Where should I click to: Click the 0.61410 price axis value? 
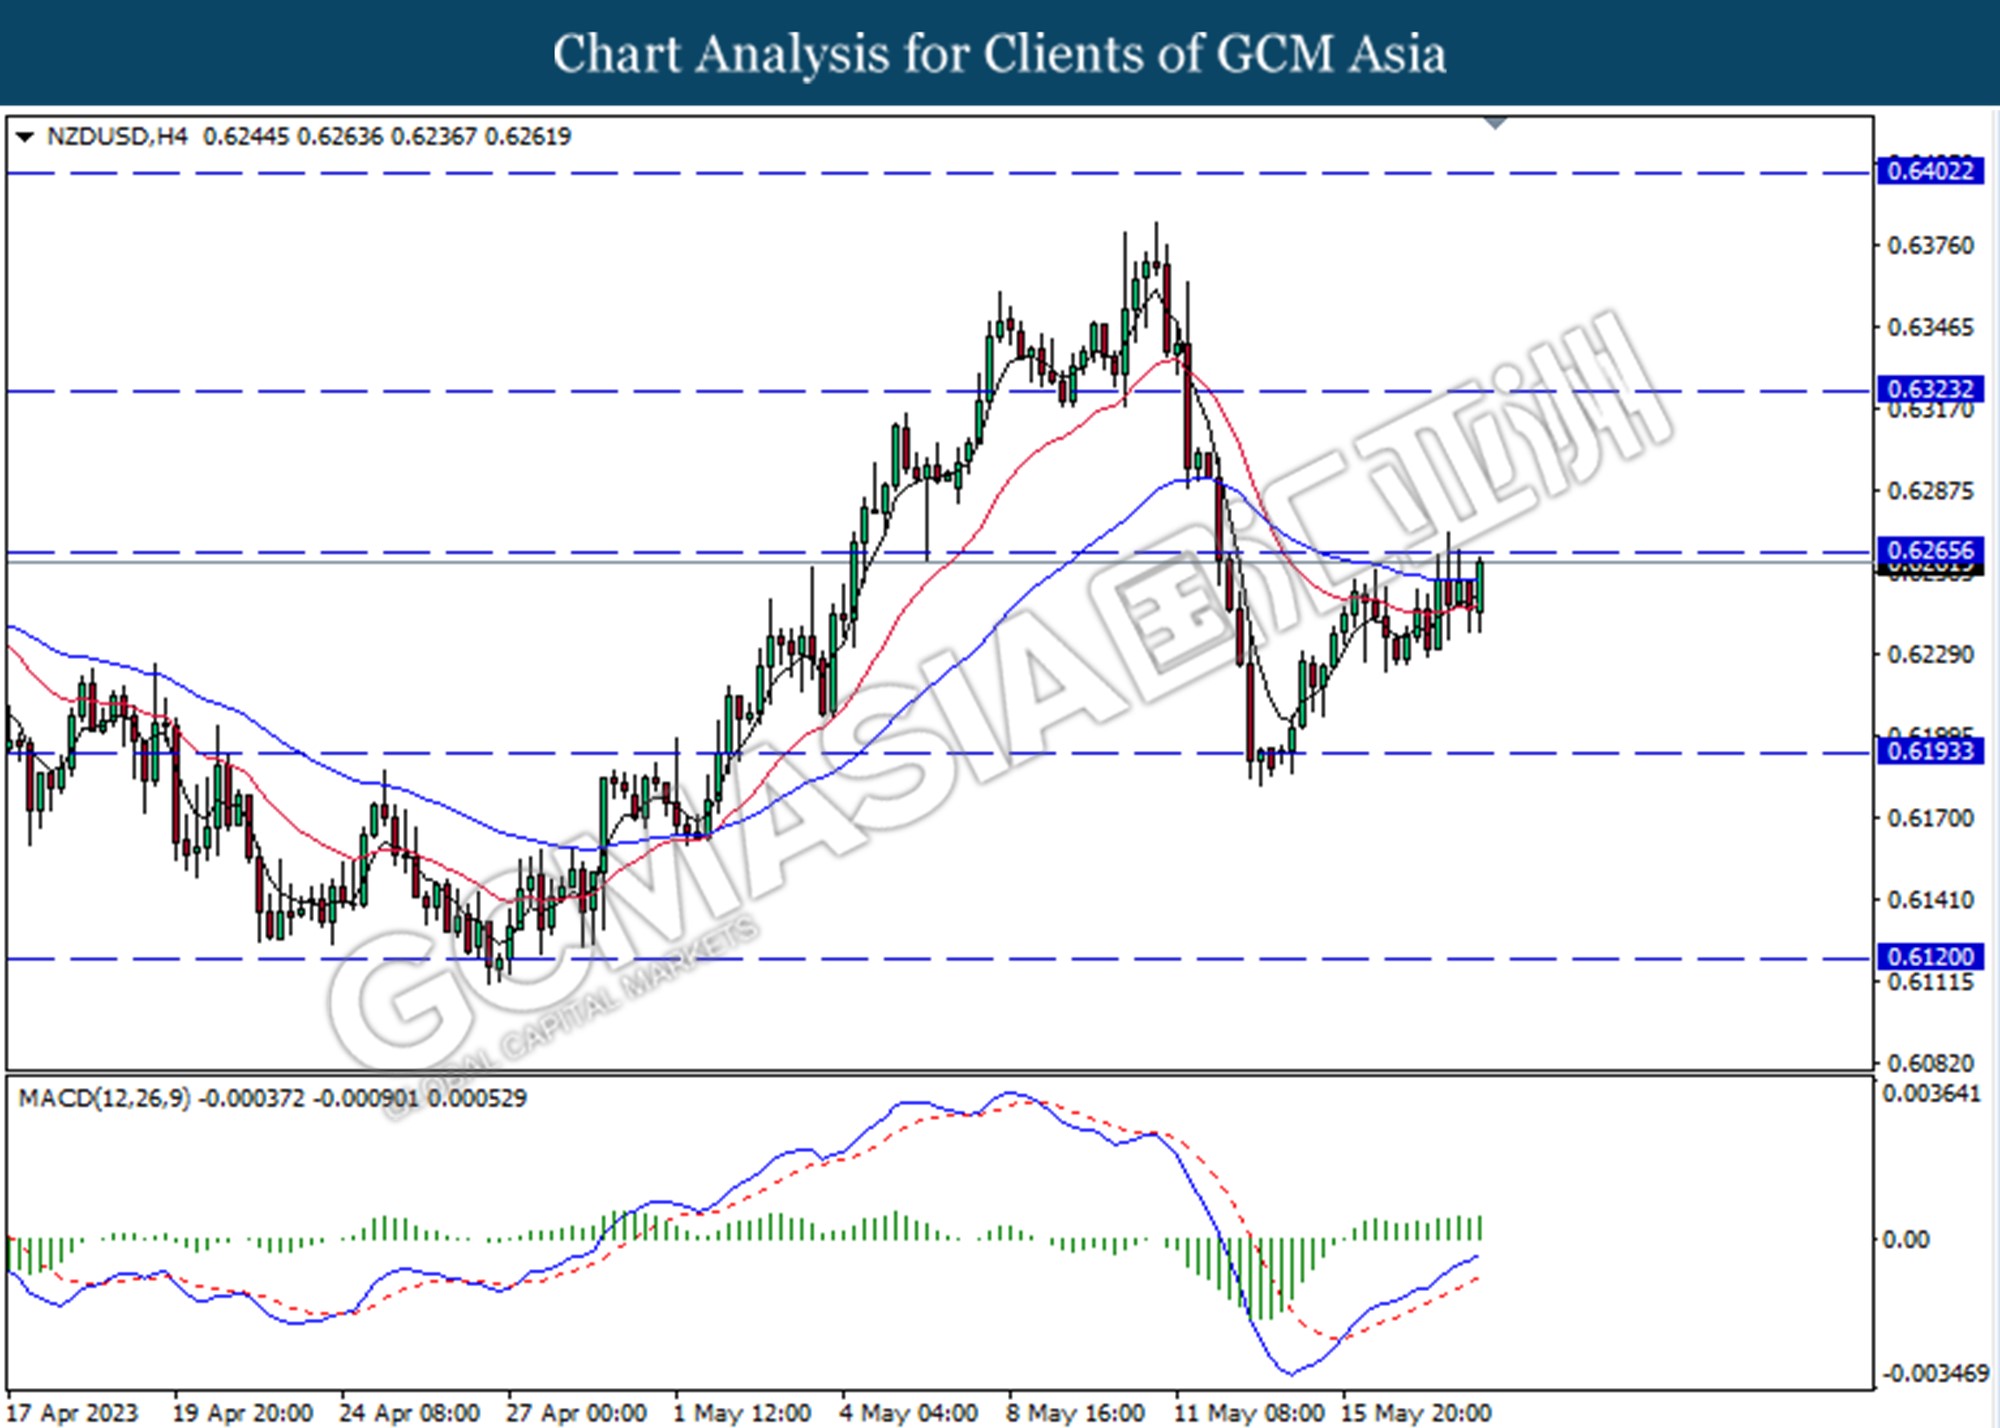click(1930, 901)
